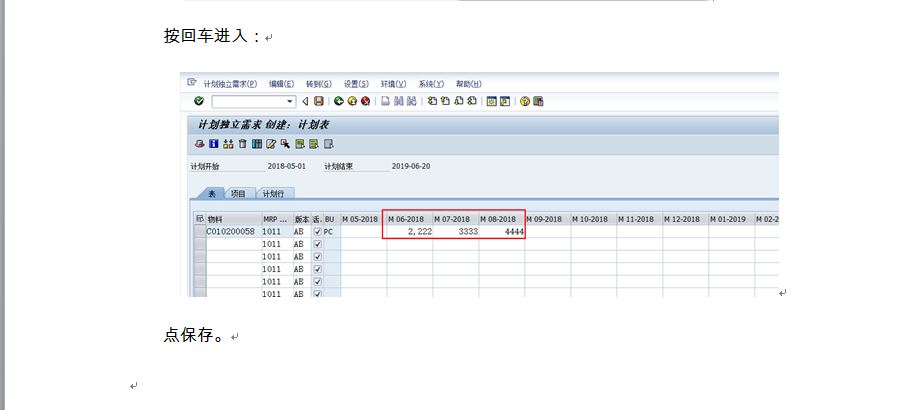Screen dimensions: 918x410
Task: Open the 编辑(E) menu
Action: pyautogui.click(x=282, y=84)
